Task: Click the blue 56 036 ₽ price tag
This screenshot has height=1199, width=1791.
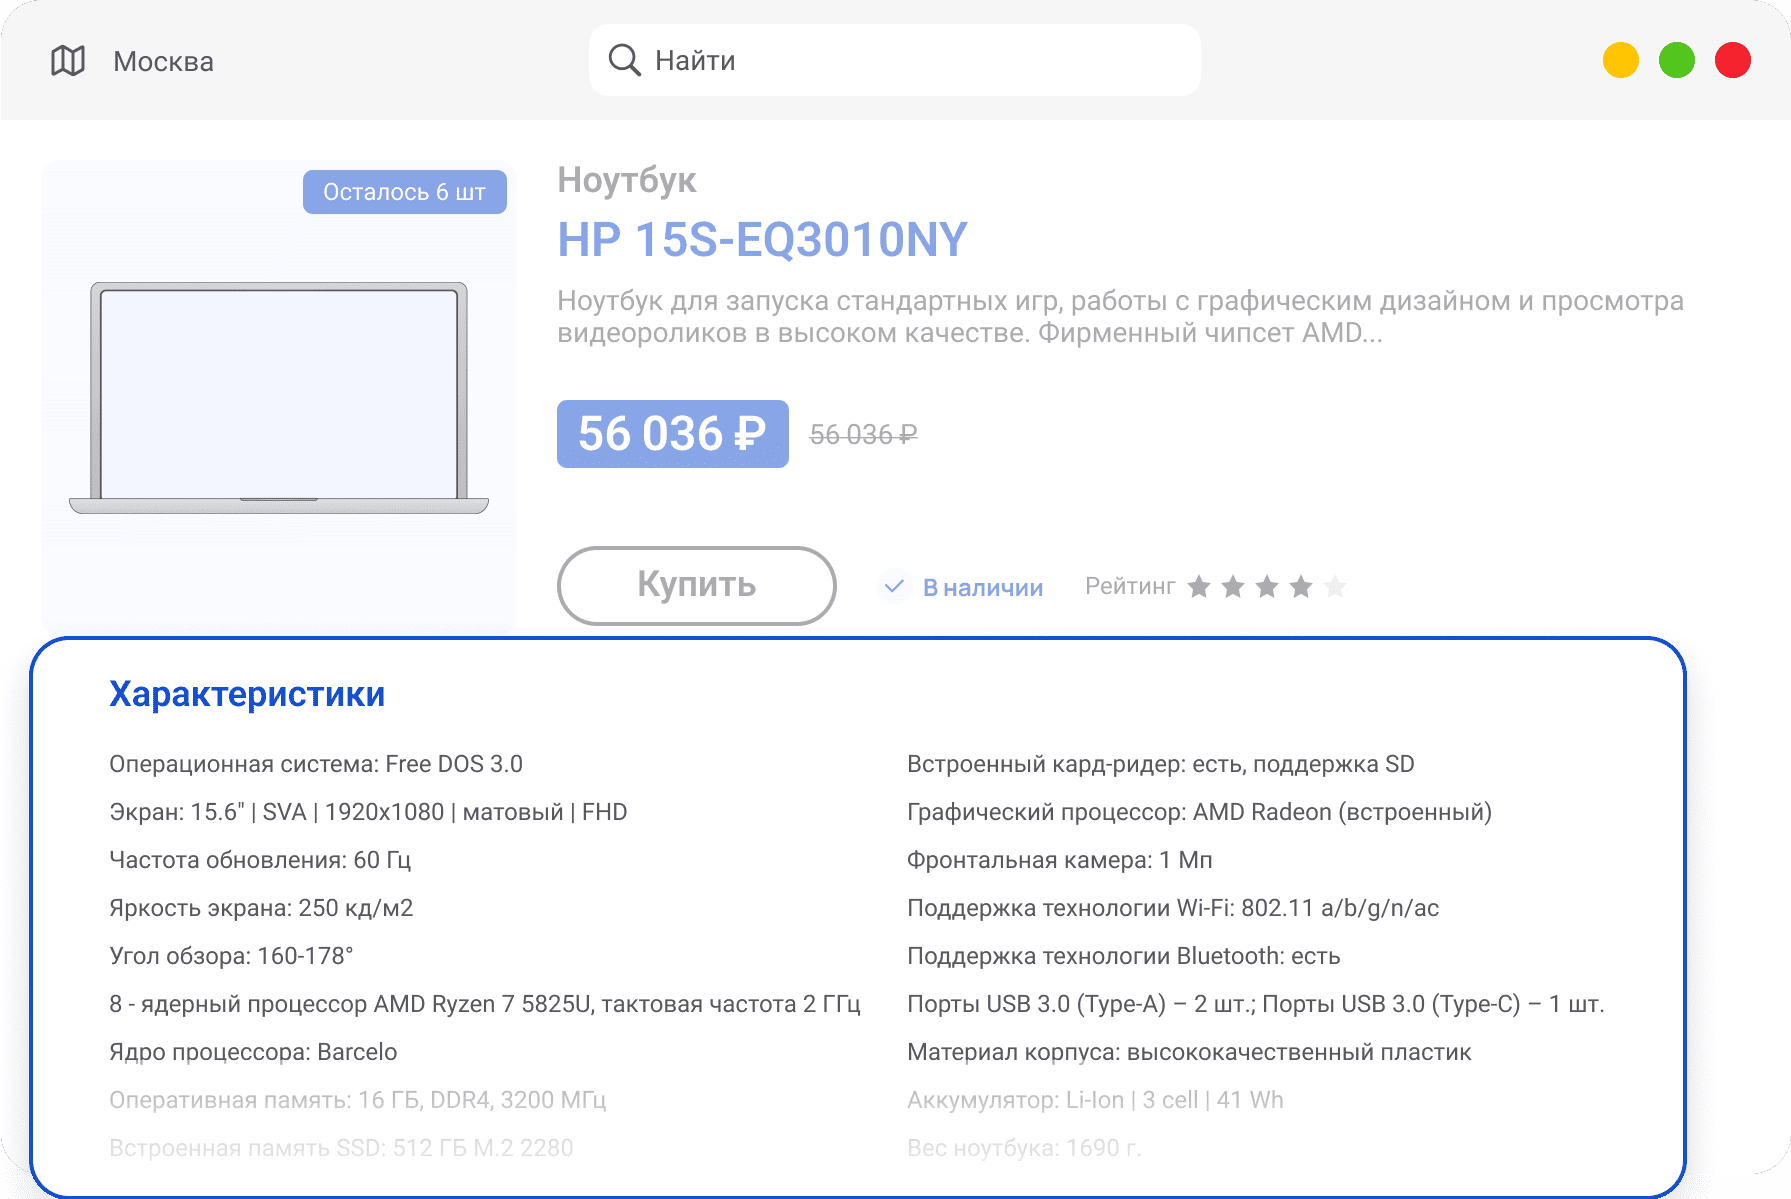Action: tap(672, 434)
